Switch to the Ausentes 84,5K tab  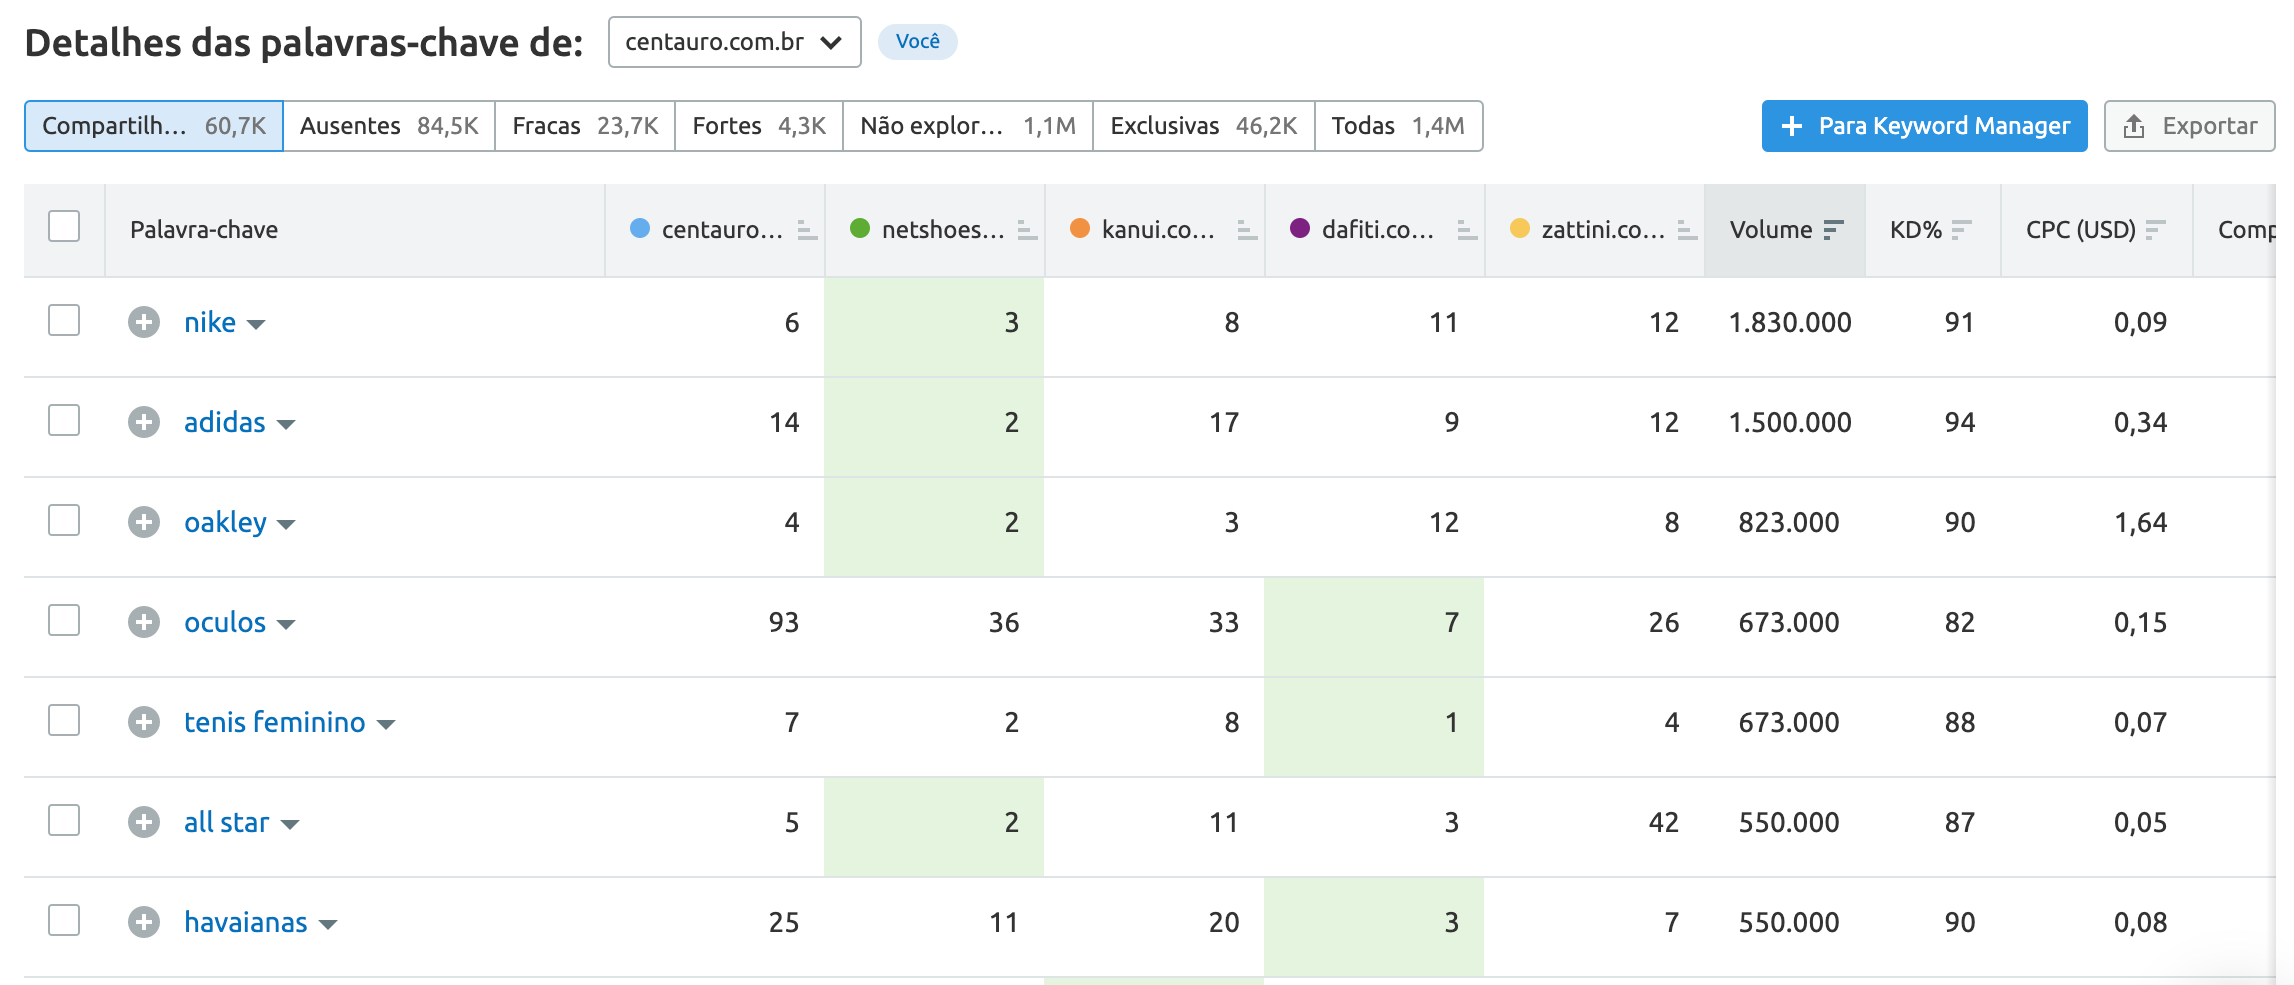coord(389,126)
